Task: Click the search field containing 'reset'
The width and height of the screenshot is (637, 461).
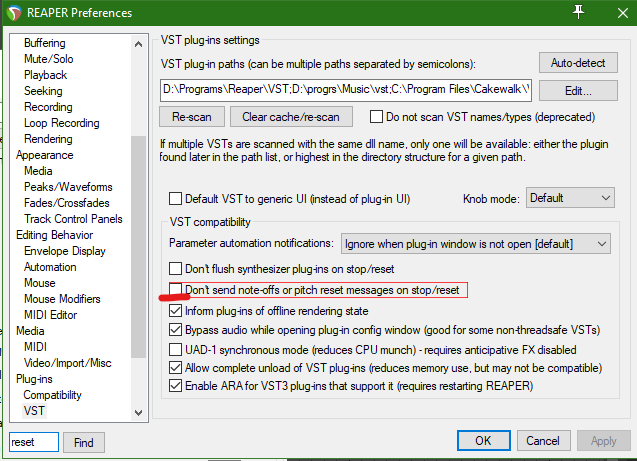Action: (x=34, y=442)
